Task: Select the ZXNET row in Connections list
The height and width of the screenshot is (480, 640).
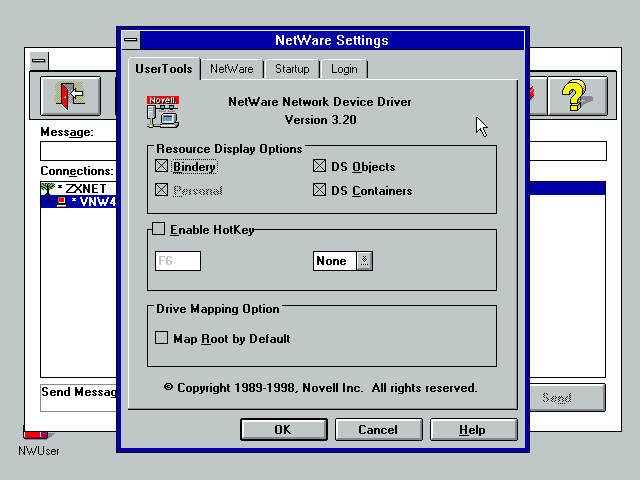Action: 78,189
